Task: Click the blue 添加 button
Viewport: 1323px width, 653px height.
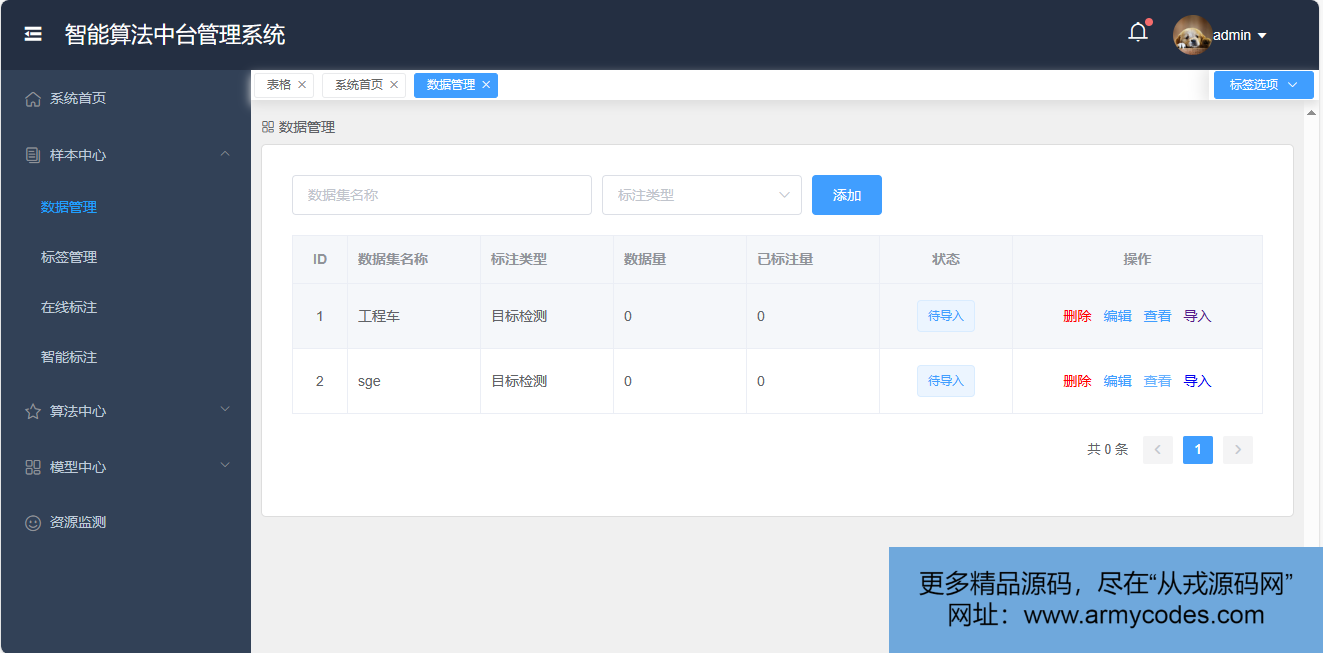Action: point(846,195)
